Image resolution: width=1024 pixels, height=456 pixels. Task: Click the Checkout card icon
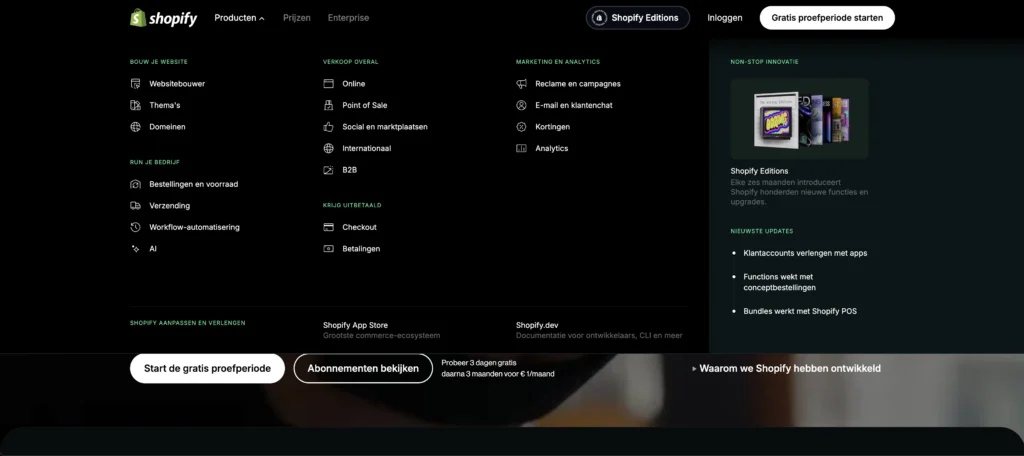coord(328,227)
